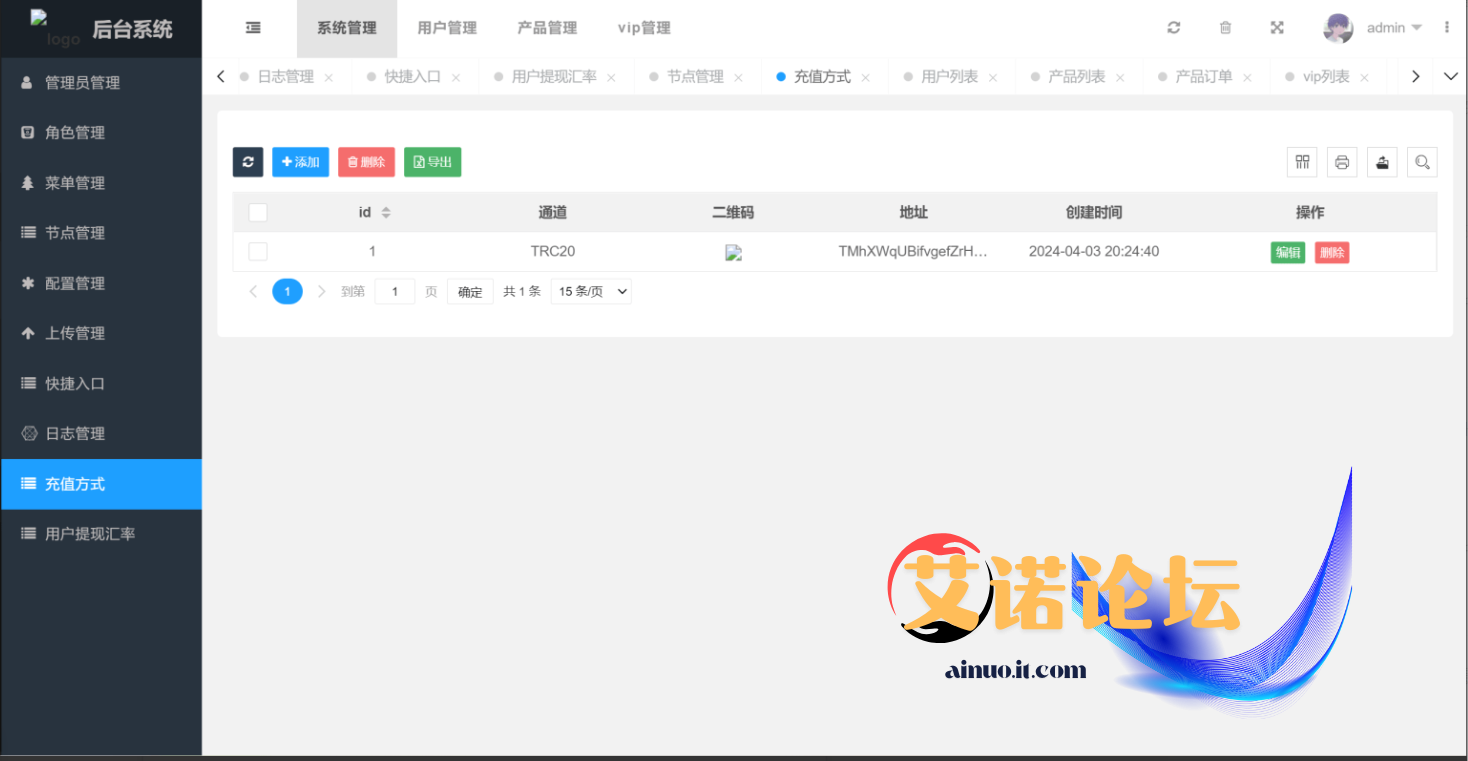Click the blue 添加 button
Image resolution: width=1468 pixels, height=761 pixels.
pos(300,162)
